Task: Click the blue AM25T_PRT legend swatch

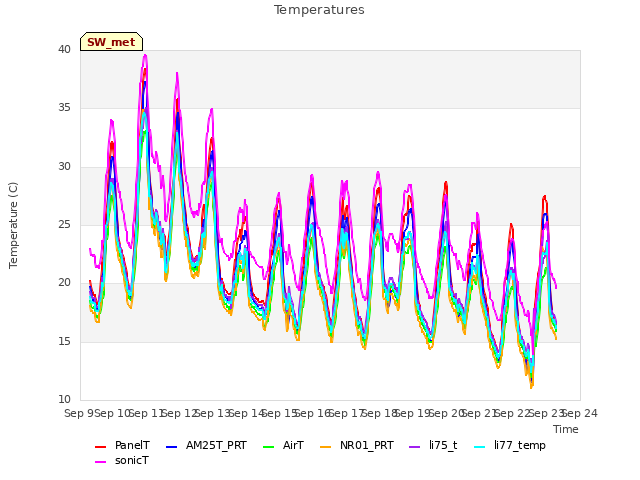Action: coord(171,447)
